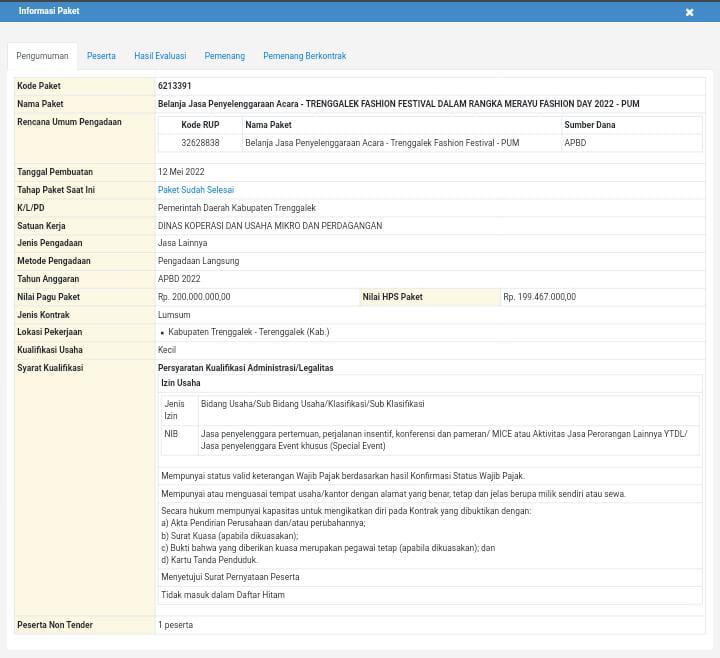The width and height of the screenshot is (720, 658).
Task: Click the Akta Pendirian Perusahaan line
Action: [x=263, y=523]
